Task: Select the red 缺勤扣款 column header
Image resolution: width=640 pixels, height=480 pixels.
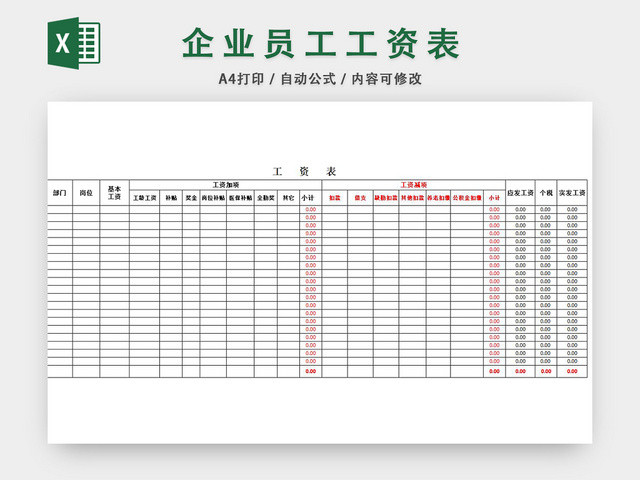Action: pyautogui.click(x=386, y=198)
